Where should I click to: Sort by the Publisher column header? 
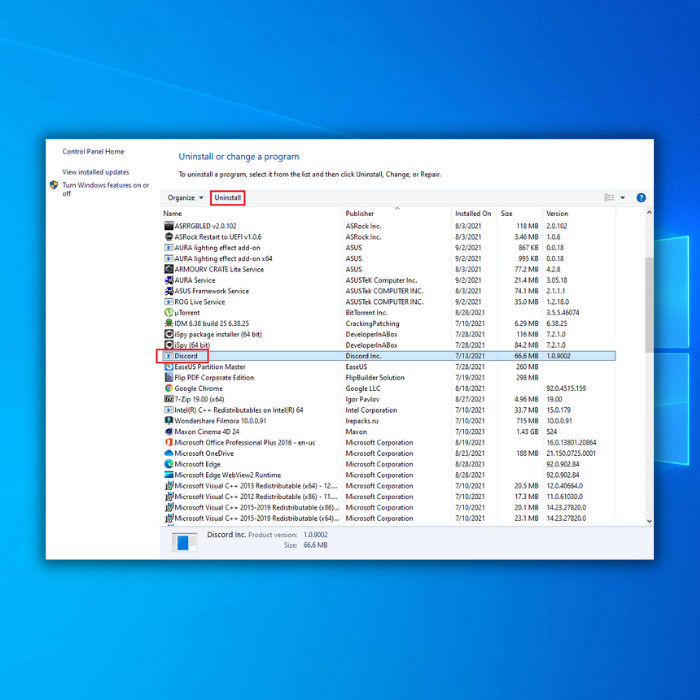pyautogui.click(x=397, y=213)
